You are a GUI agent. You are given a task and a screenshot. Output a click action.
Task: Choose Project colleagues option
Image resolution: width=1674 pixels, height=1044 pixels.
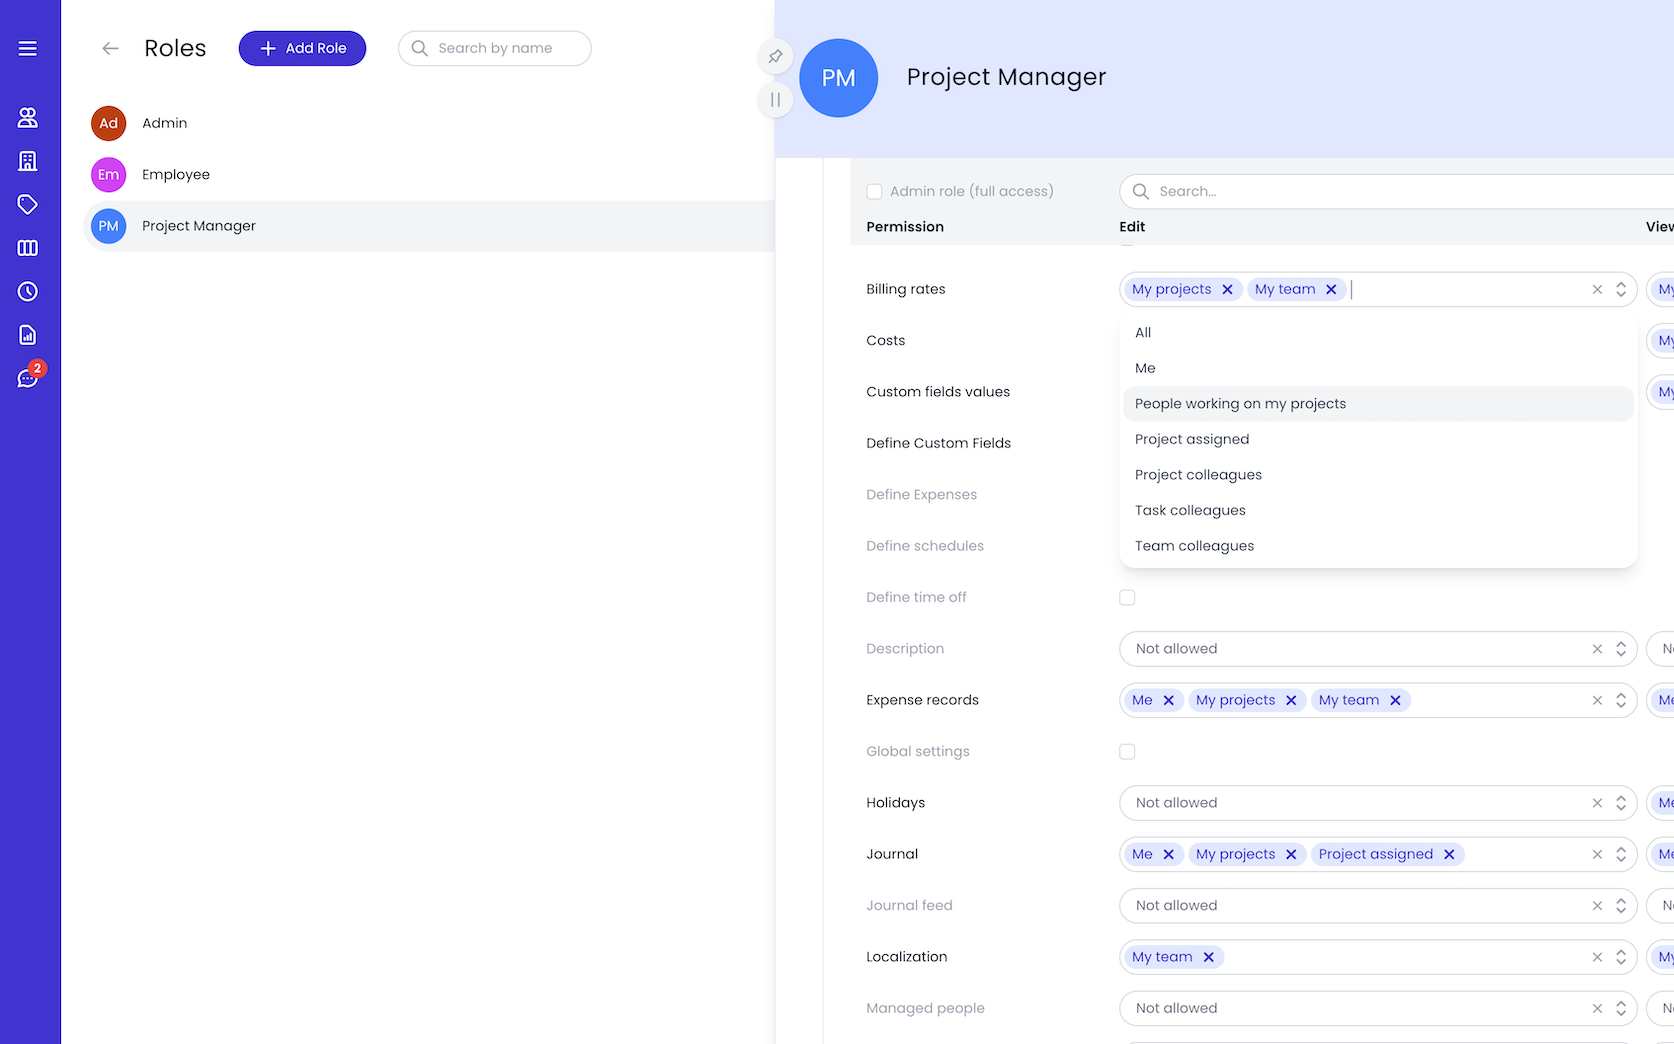(x=1378, y=475)
